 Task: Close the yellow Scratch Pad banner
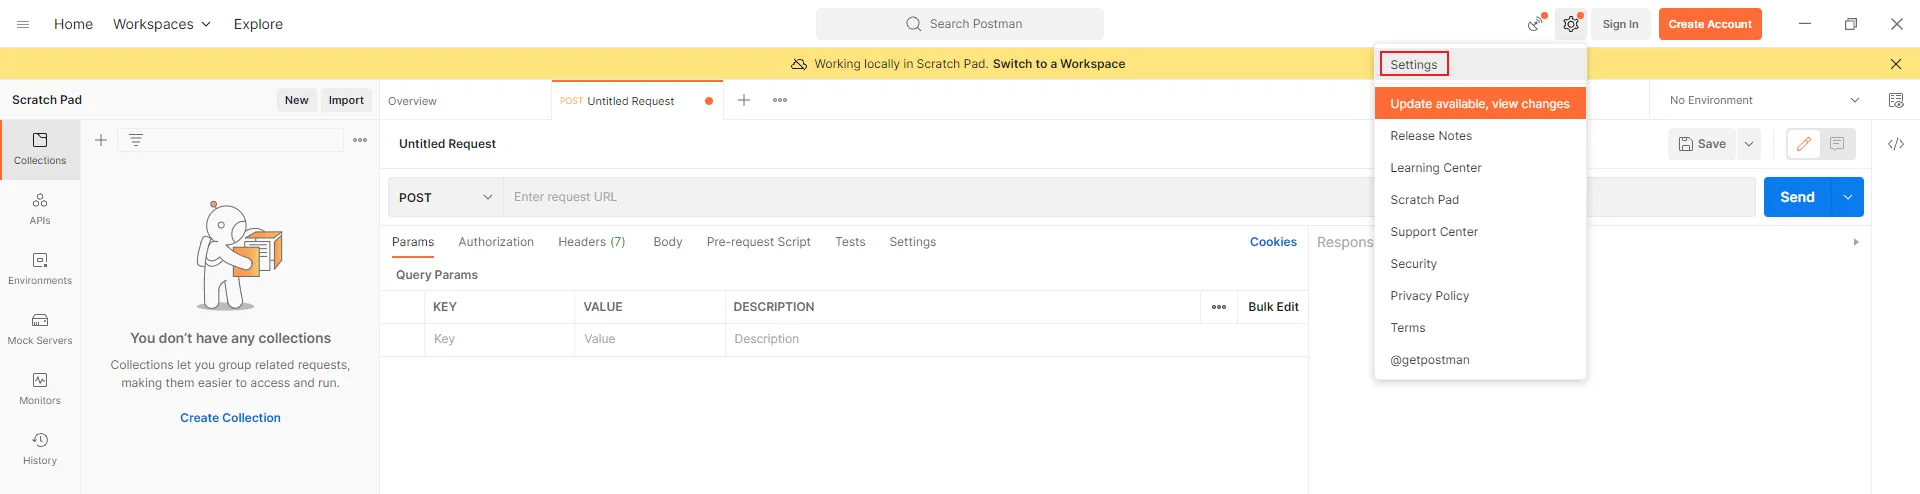click(x=1896, y=64)
